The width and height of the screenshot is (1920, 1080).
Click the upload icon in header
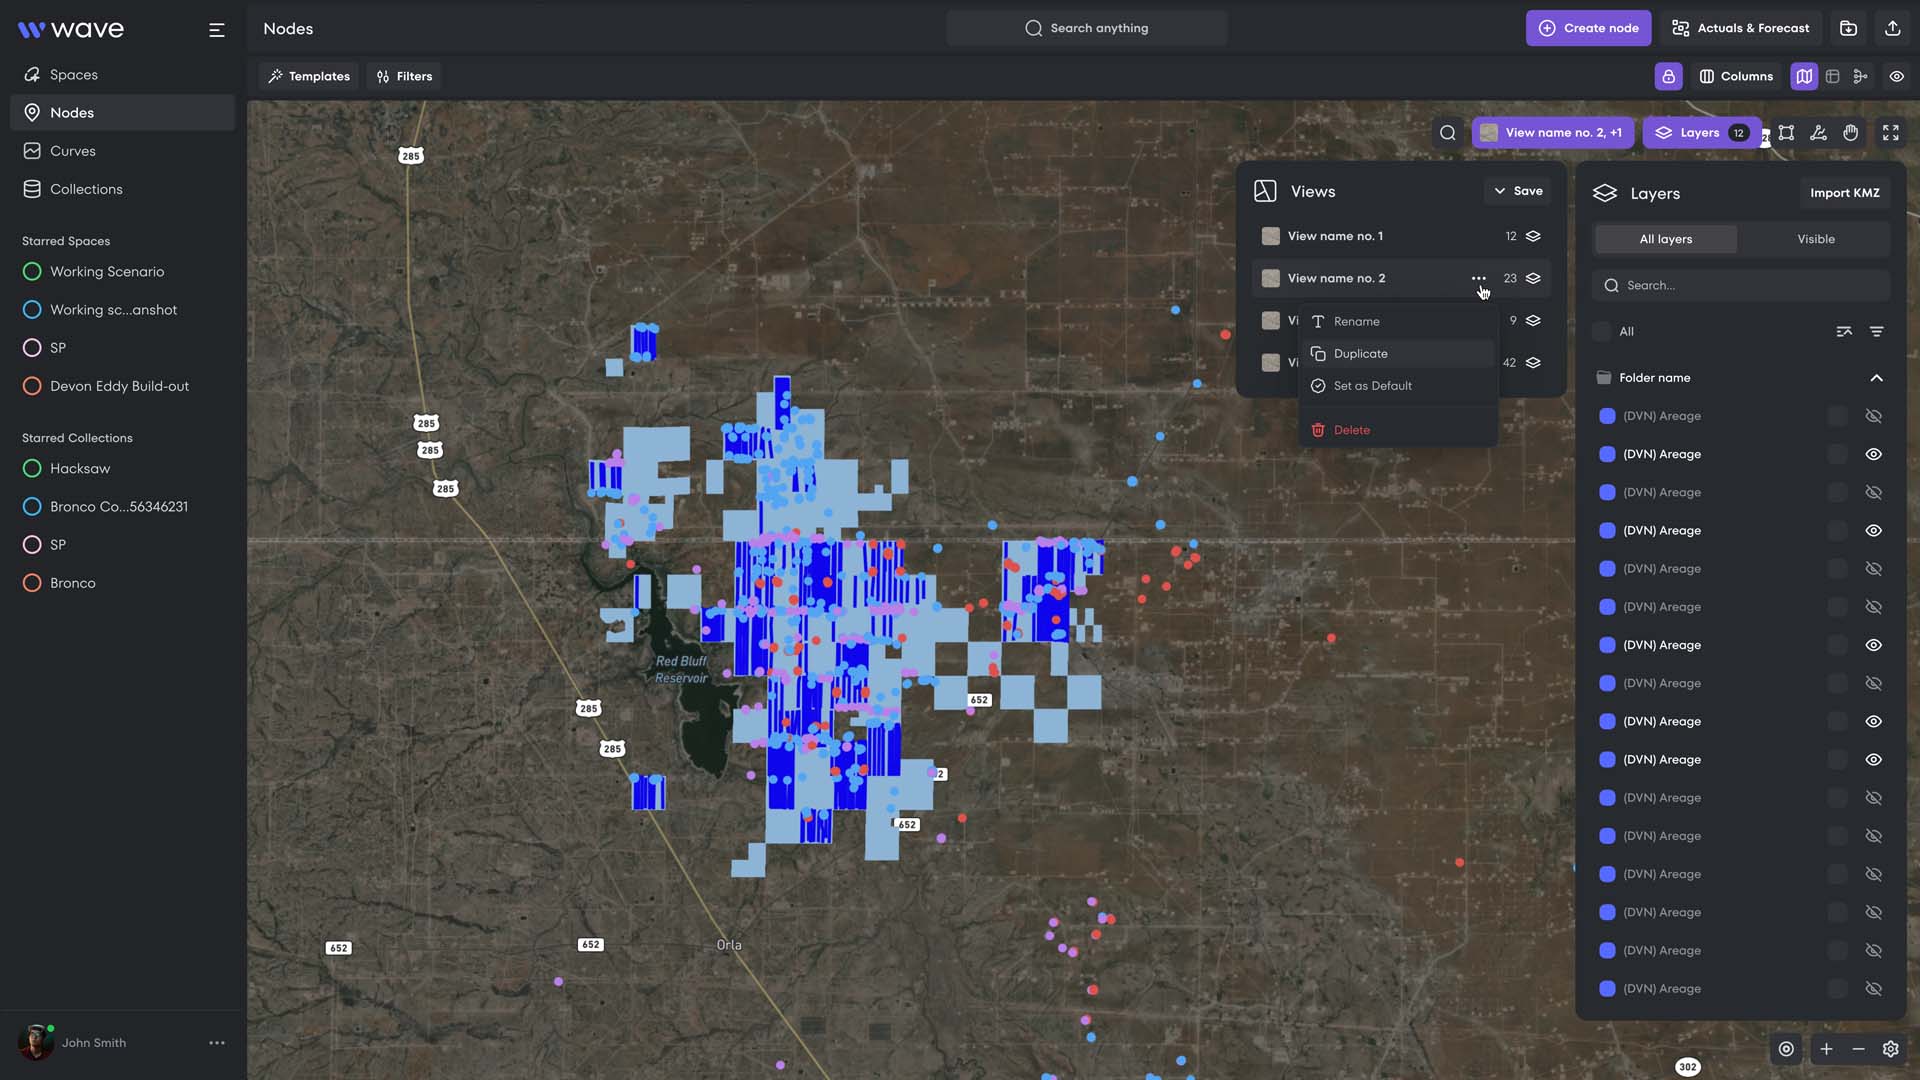tap(1892, 28)
